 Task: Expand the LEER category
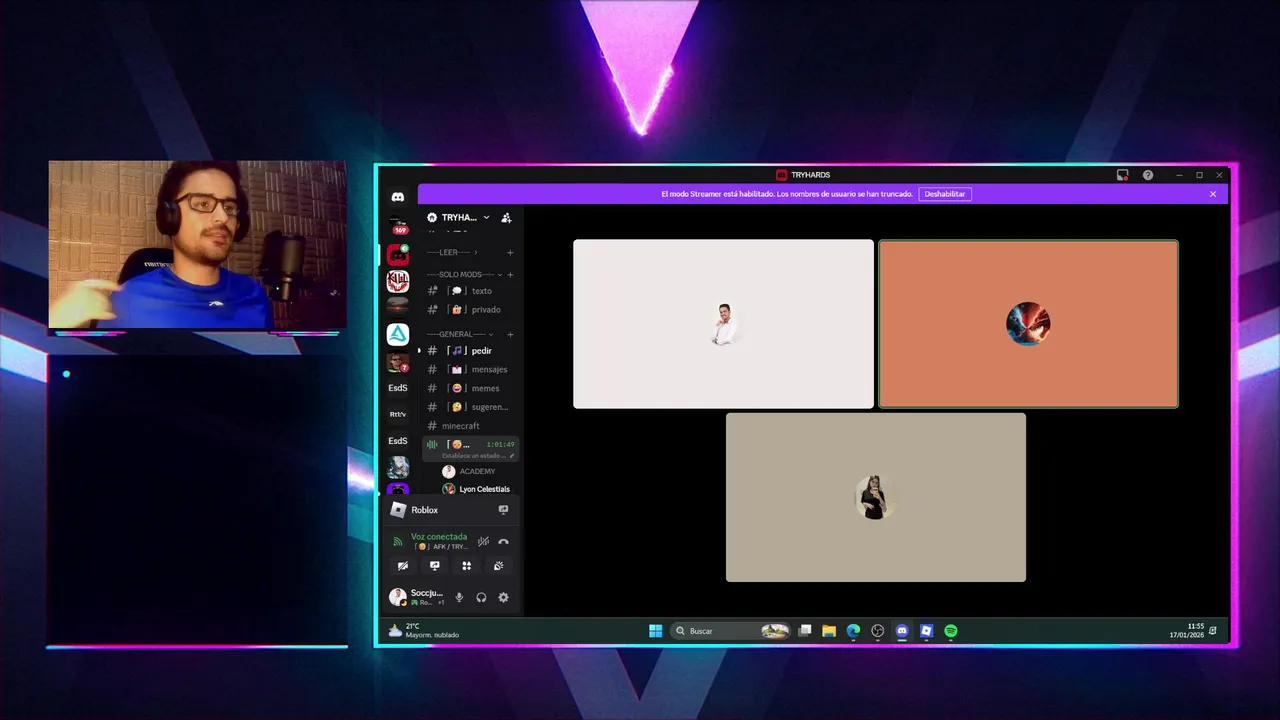[x=450, y=252]
